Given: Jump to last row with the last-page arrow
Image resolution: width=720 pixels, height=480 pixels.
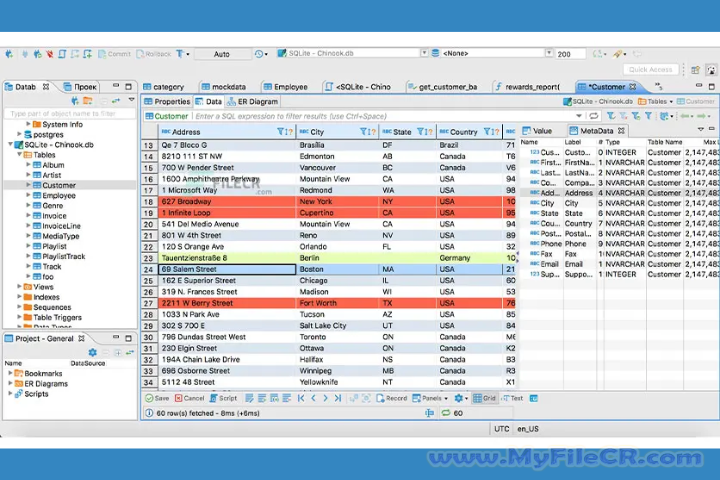Looking at the screenshot, I should click(338, 398).
